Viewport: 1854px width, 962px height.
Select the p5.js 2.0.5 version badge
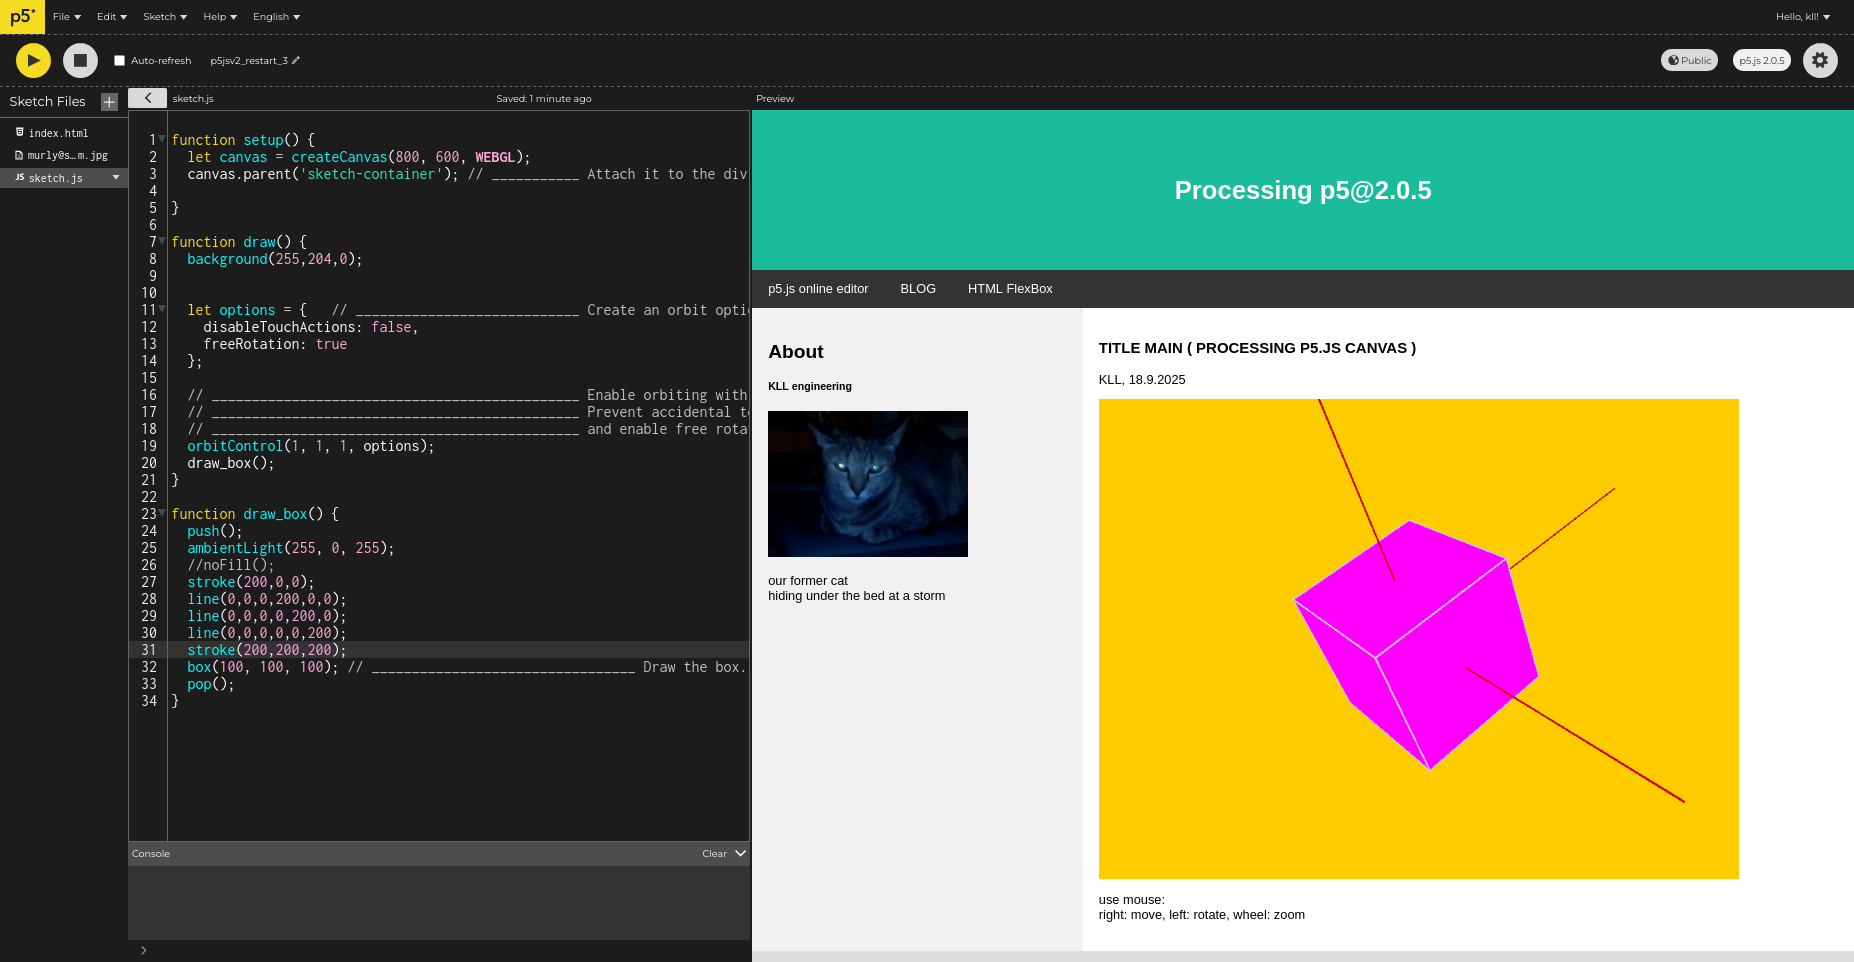click(x=1761, y=61)
